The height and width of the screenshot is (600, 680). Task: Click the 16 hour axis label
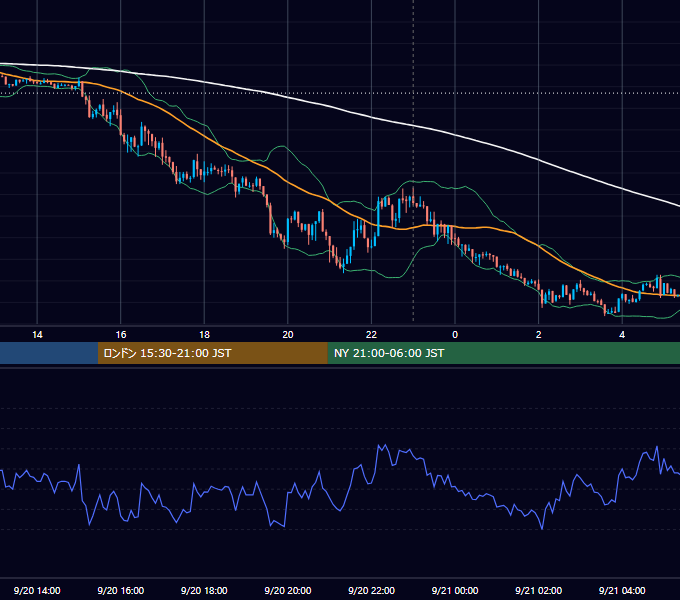pos(121,335)
